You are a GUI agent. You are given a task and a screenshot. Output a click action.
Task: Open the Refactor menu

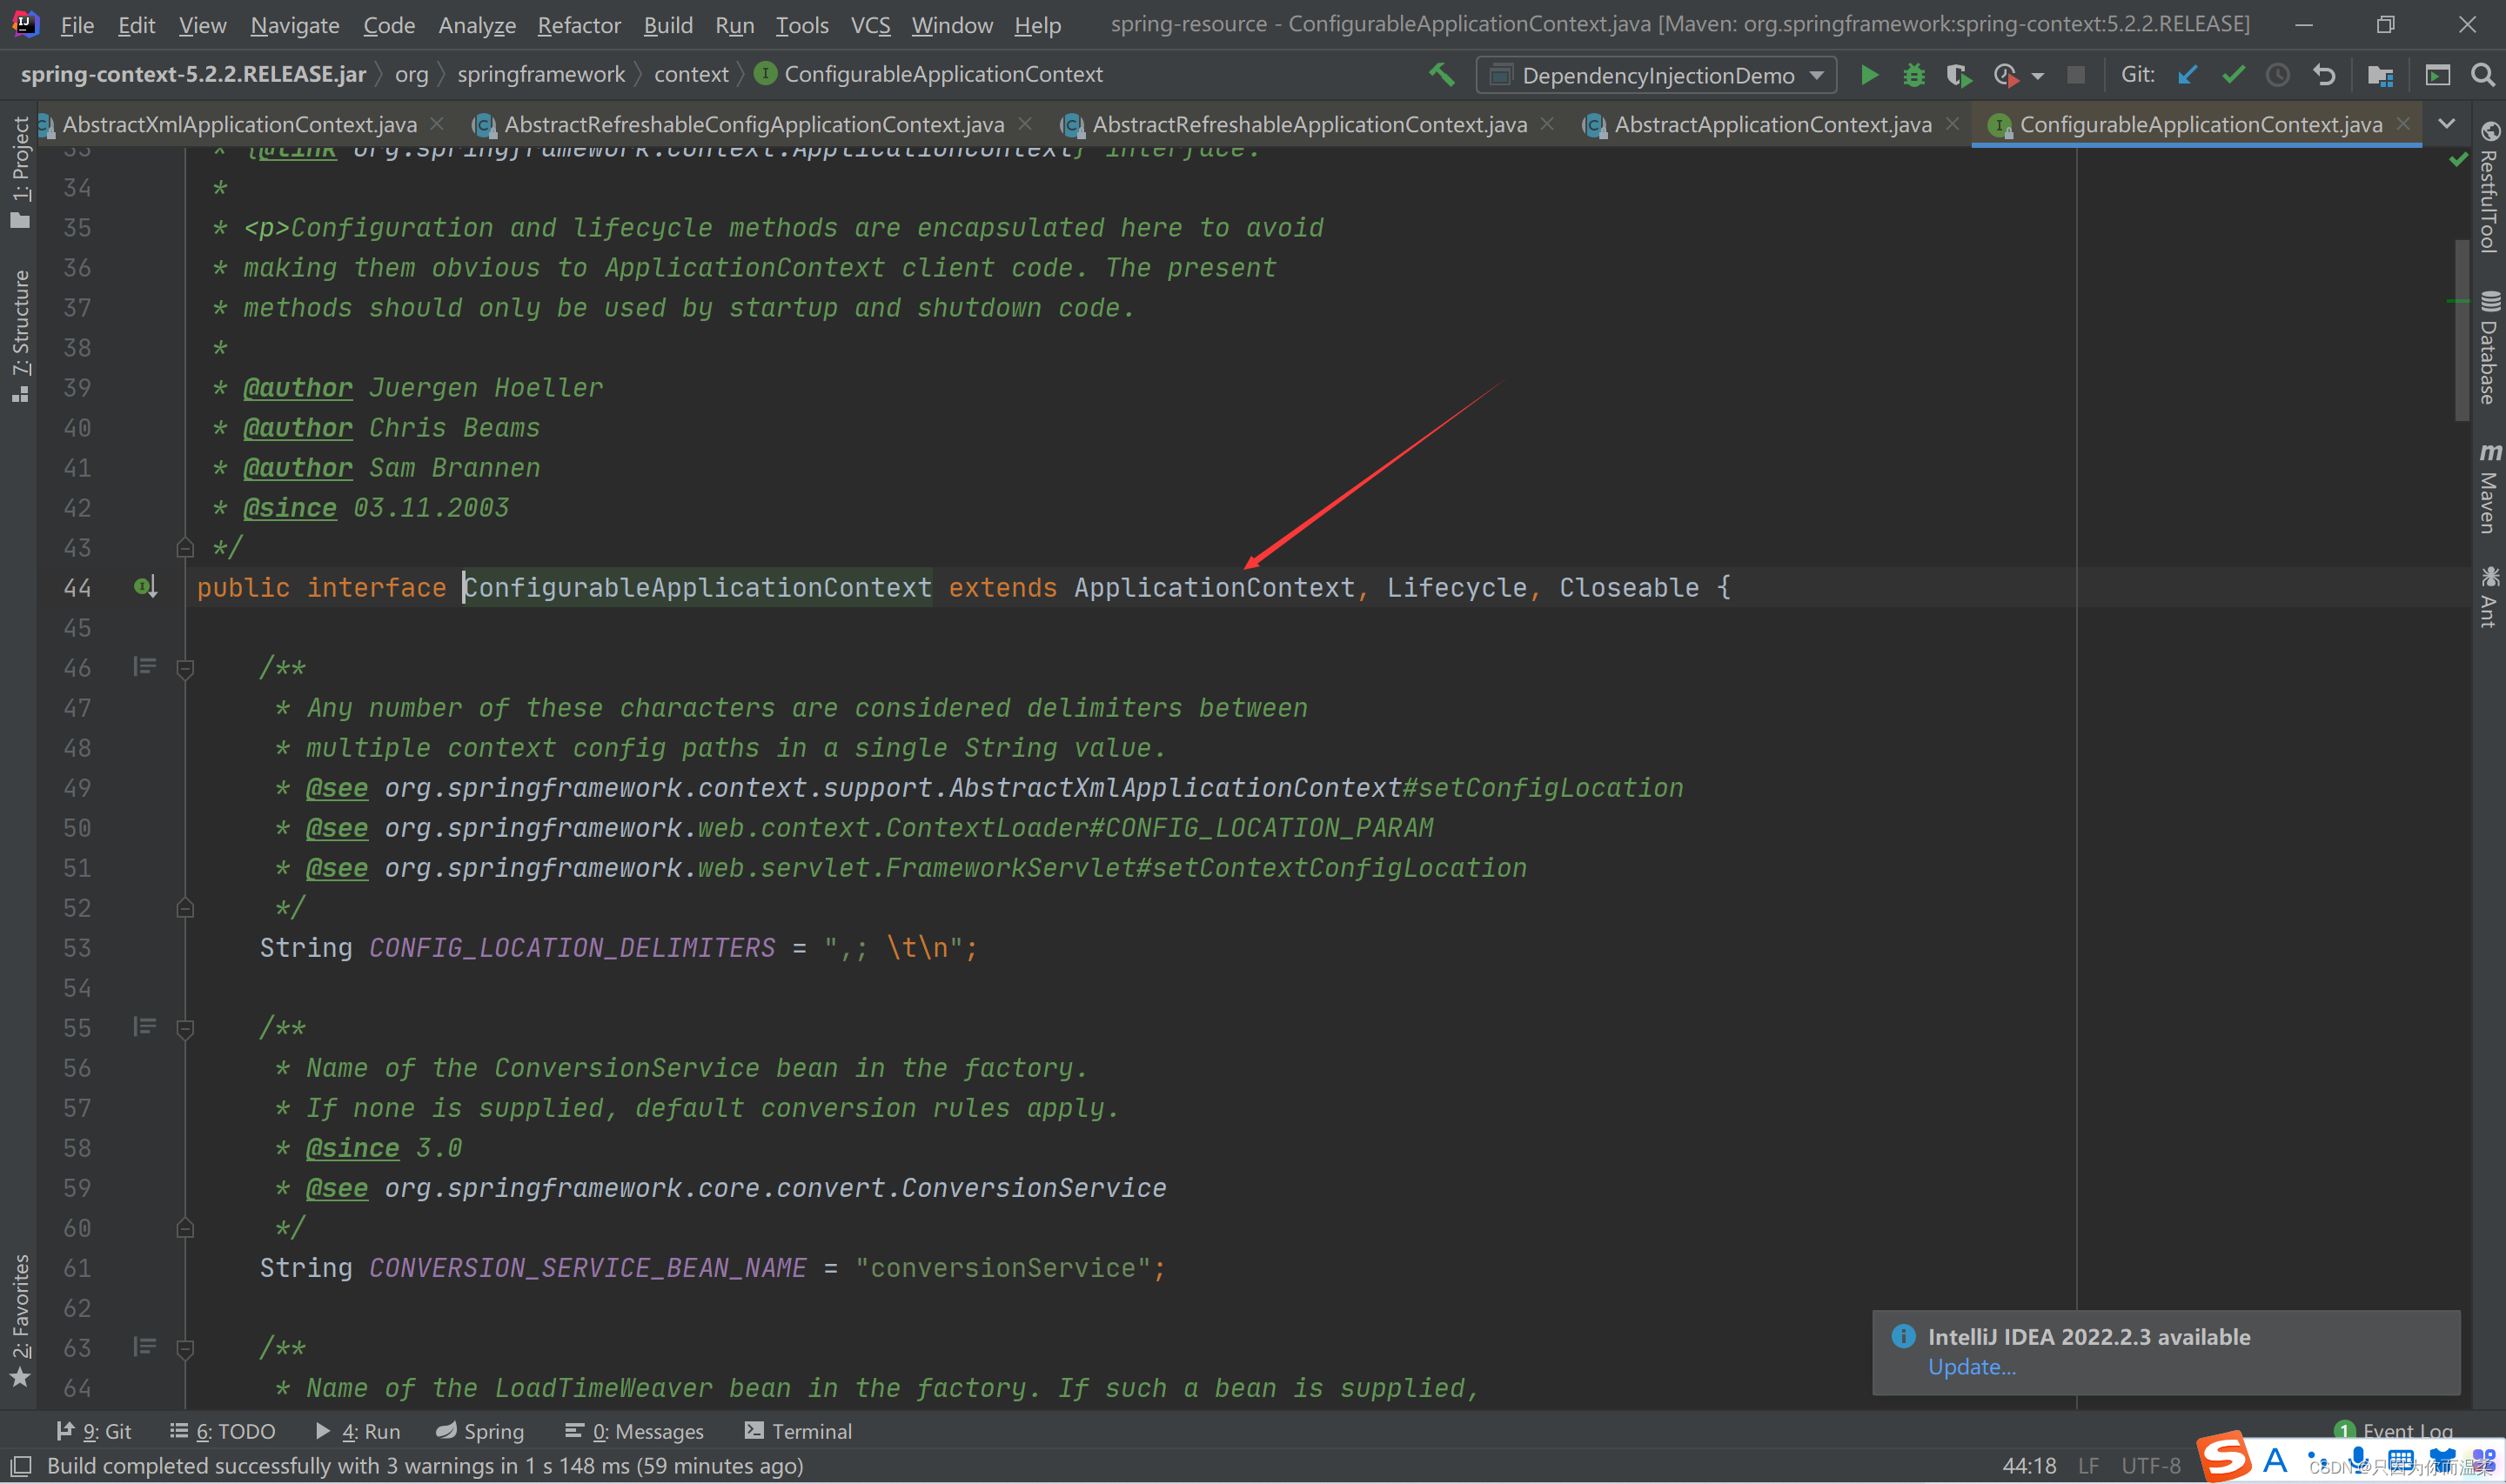(578, 25)
